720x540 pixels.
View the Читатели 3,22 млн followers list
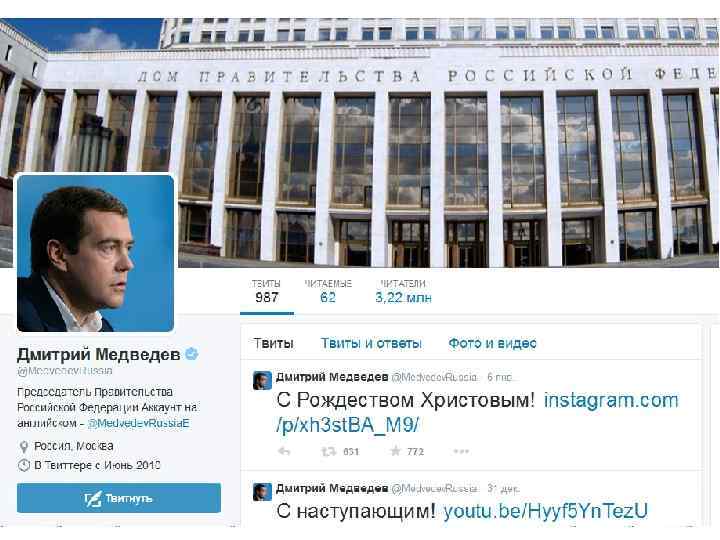[403, 292]
